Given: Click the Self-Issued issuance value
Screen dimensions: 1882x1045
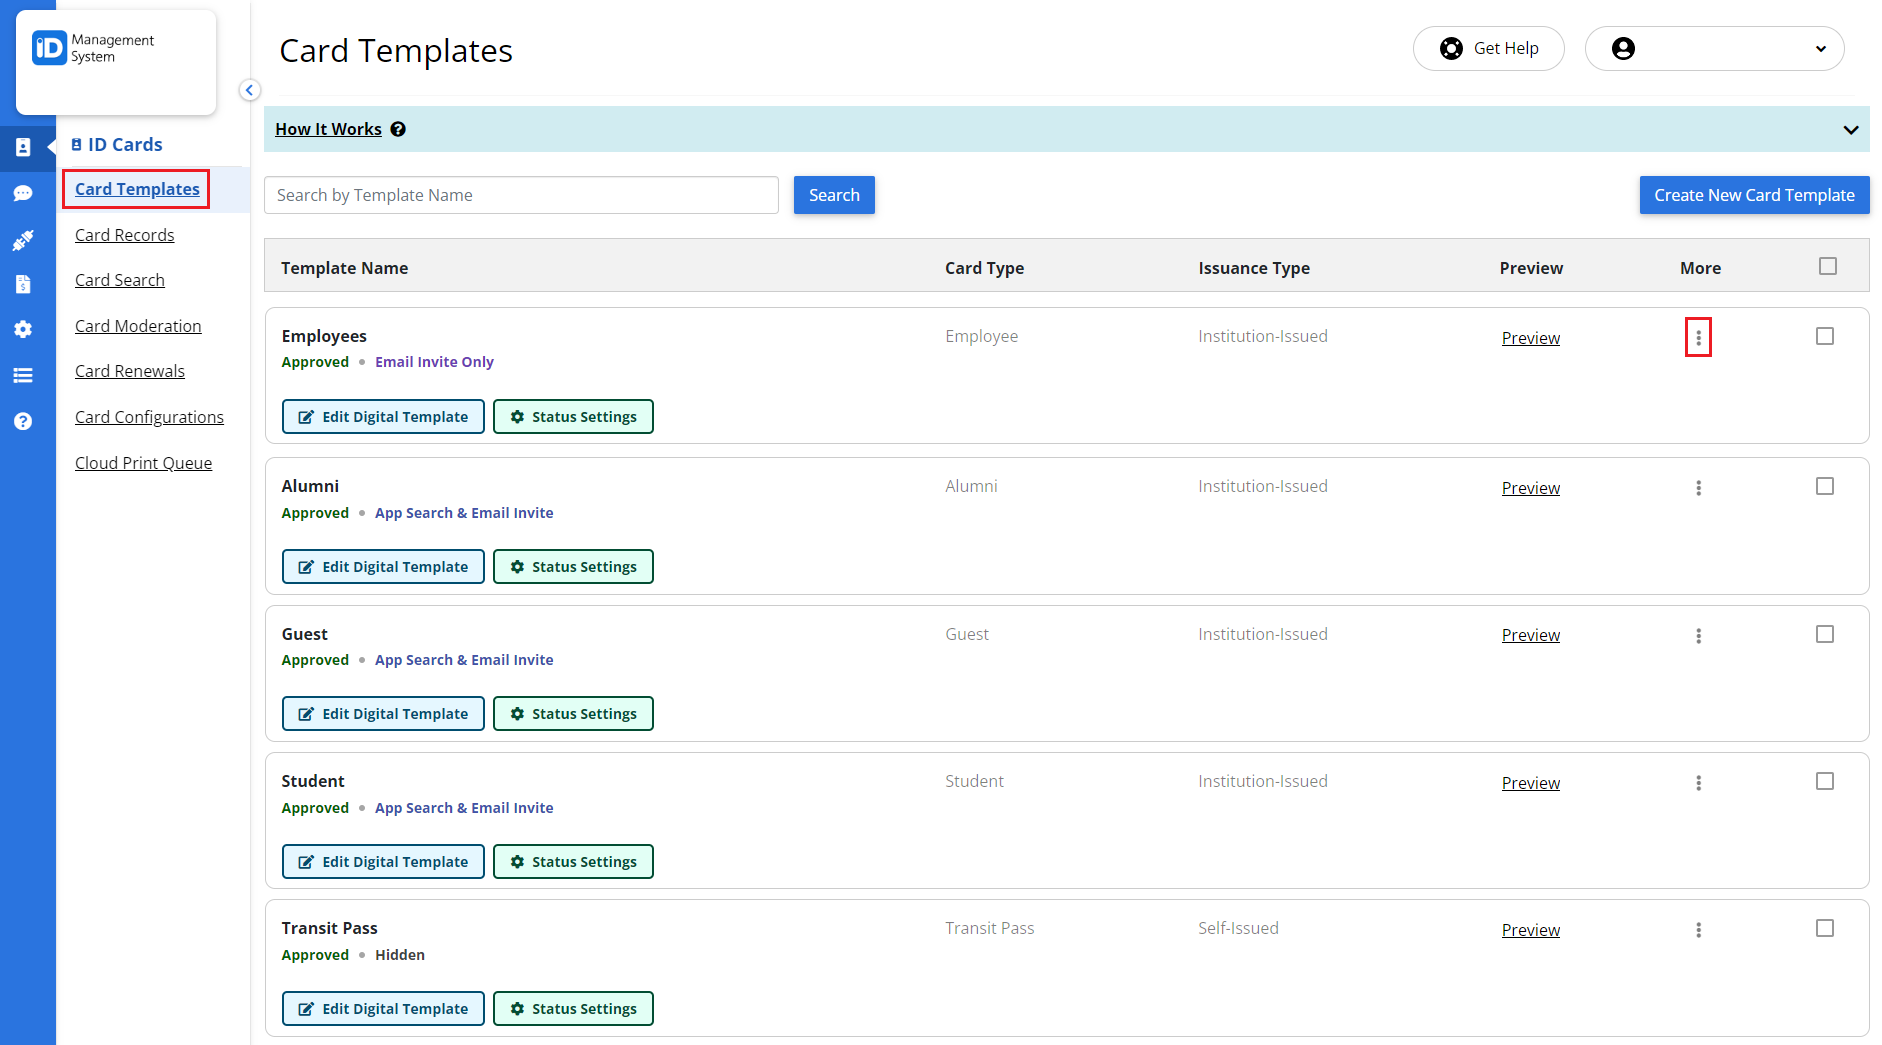Looking at the screenshot, I should tap(1238, 928).
